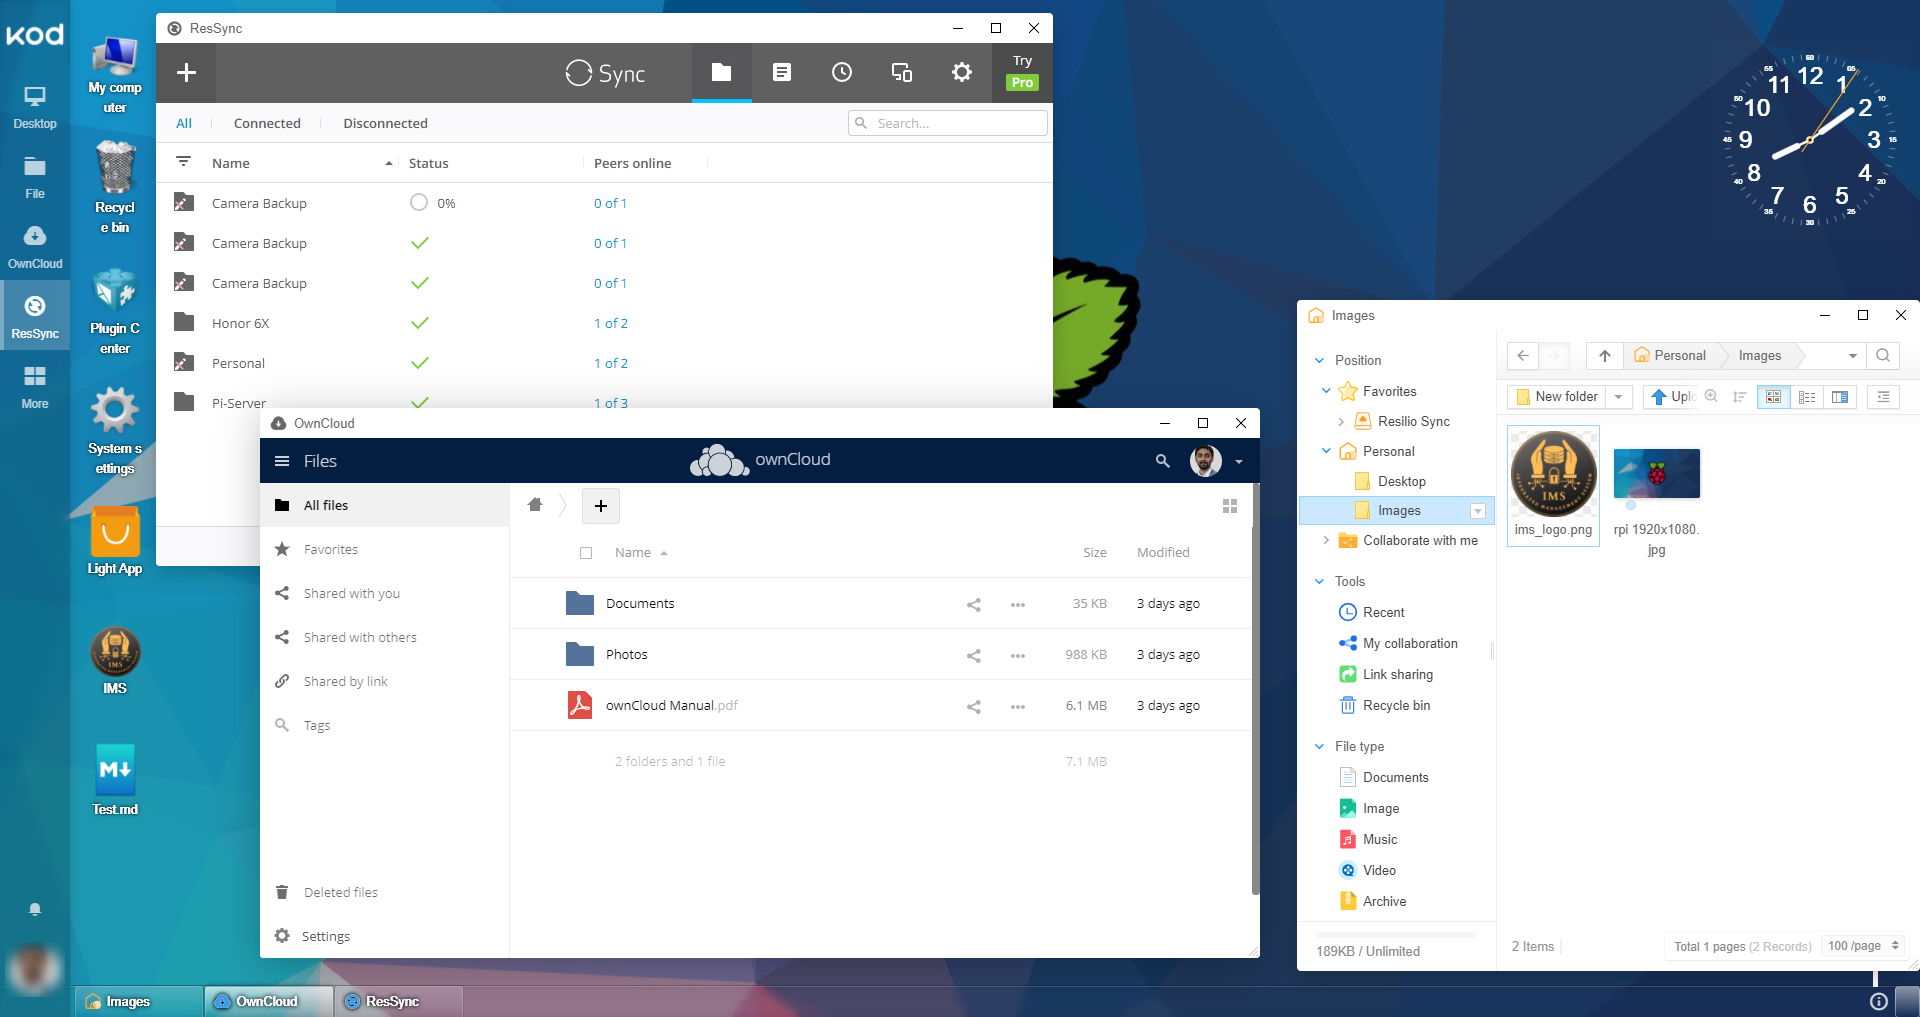This screenshot has width=1920, height=1017.
Task: Click the ResSync Search field
Action: click(948, 123)
